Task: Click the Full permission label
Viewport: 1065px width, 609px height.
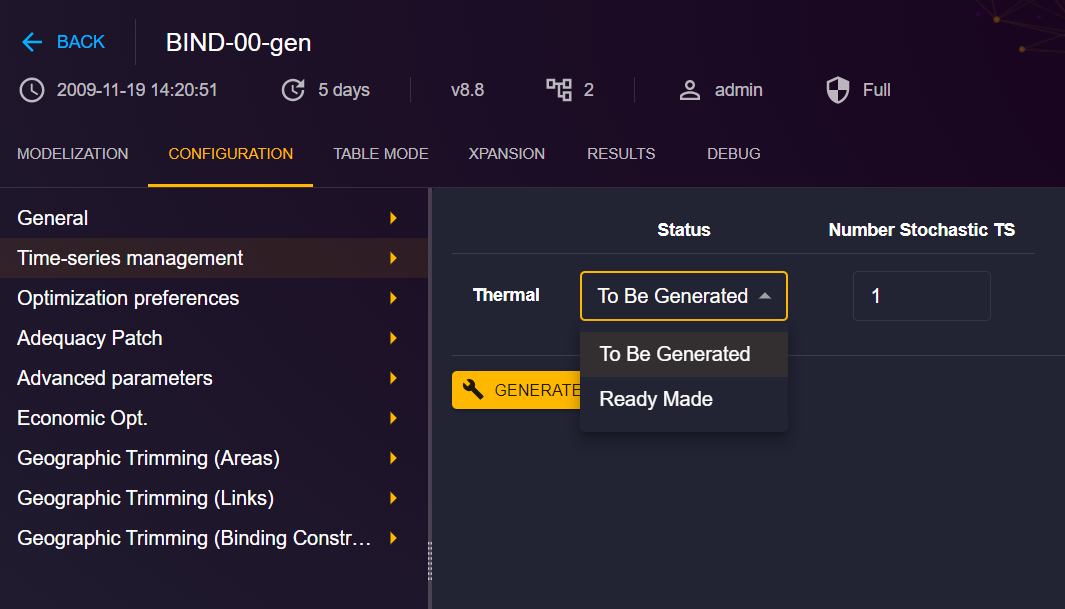Action: (x=876, y=90)
